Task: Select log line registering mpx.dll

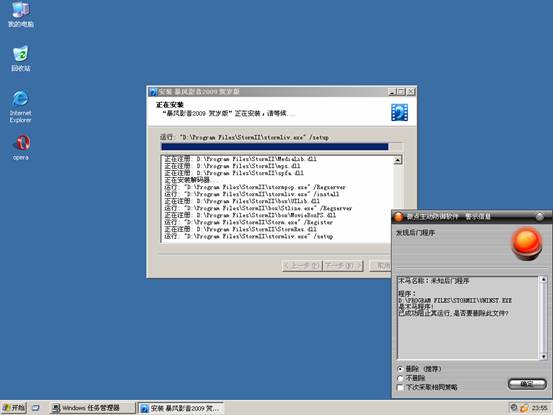Action: (232, 166)
